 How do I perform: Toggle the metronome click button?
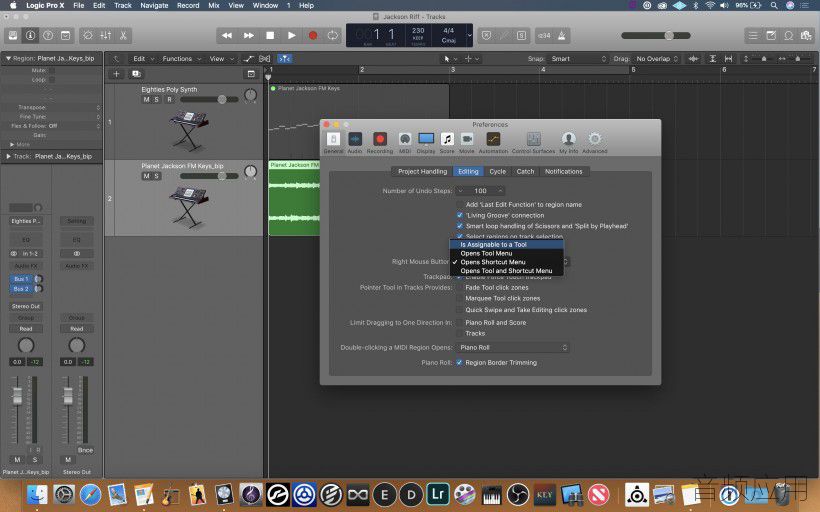tap(562, 36)
